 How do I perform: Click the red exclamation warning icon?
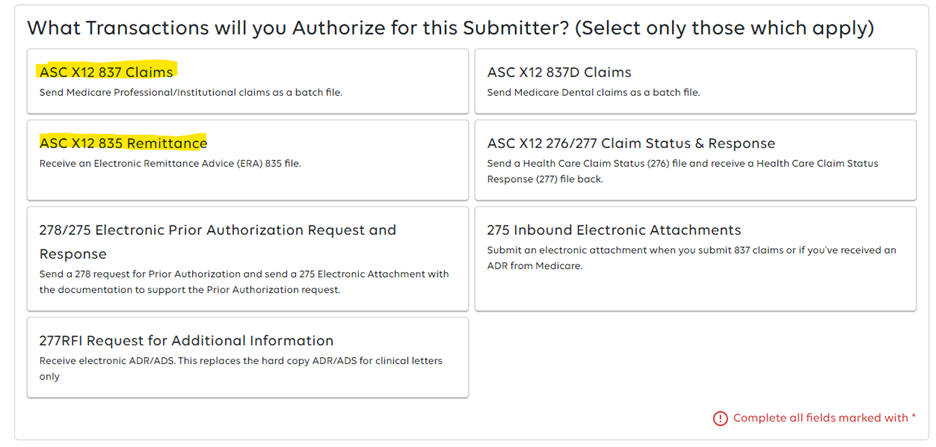(720, 418)
